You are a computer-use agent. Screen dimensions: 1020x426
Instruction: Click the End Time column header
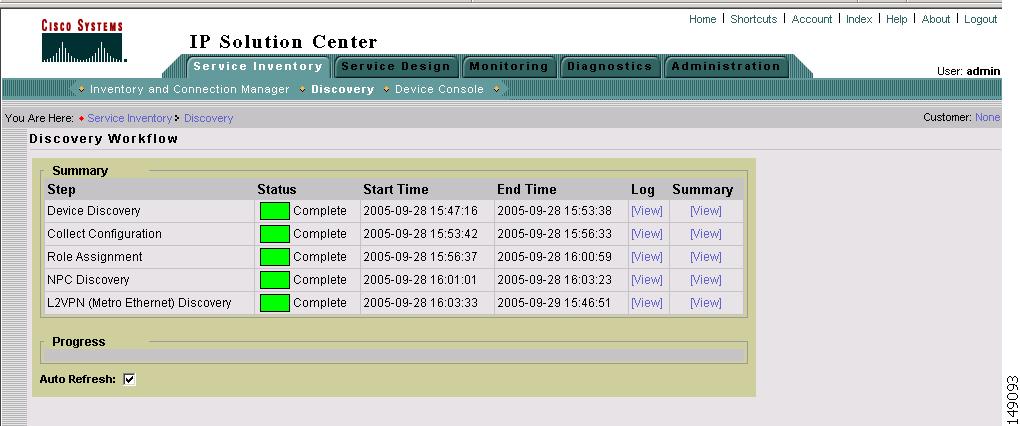tap(526, 190)
